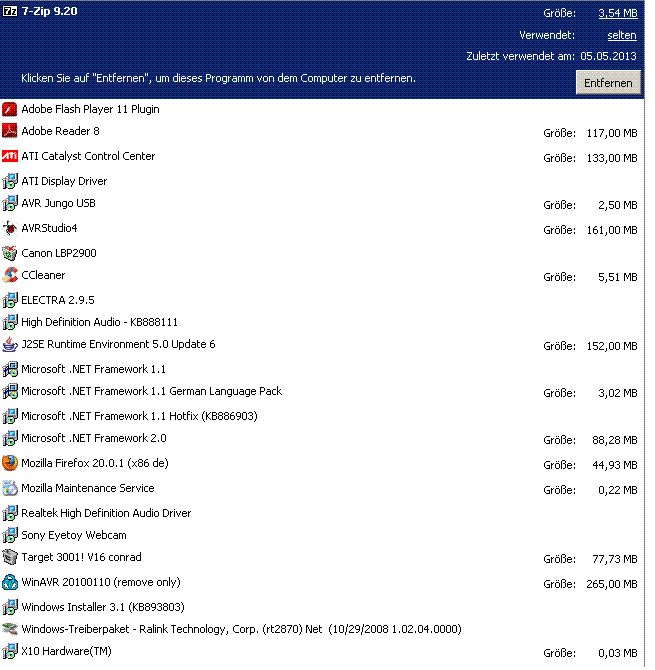655x670 pixels.
Task: Click the CCleaner icon
Action: click(9, 275)
